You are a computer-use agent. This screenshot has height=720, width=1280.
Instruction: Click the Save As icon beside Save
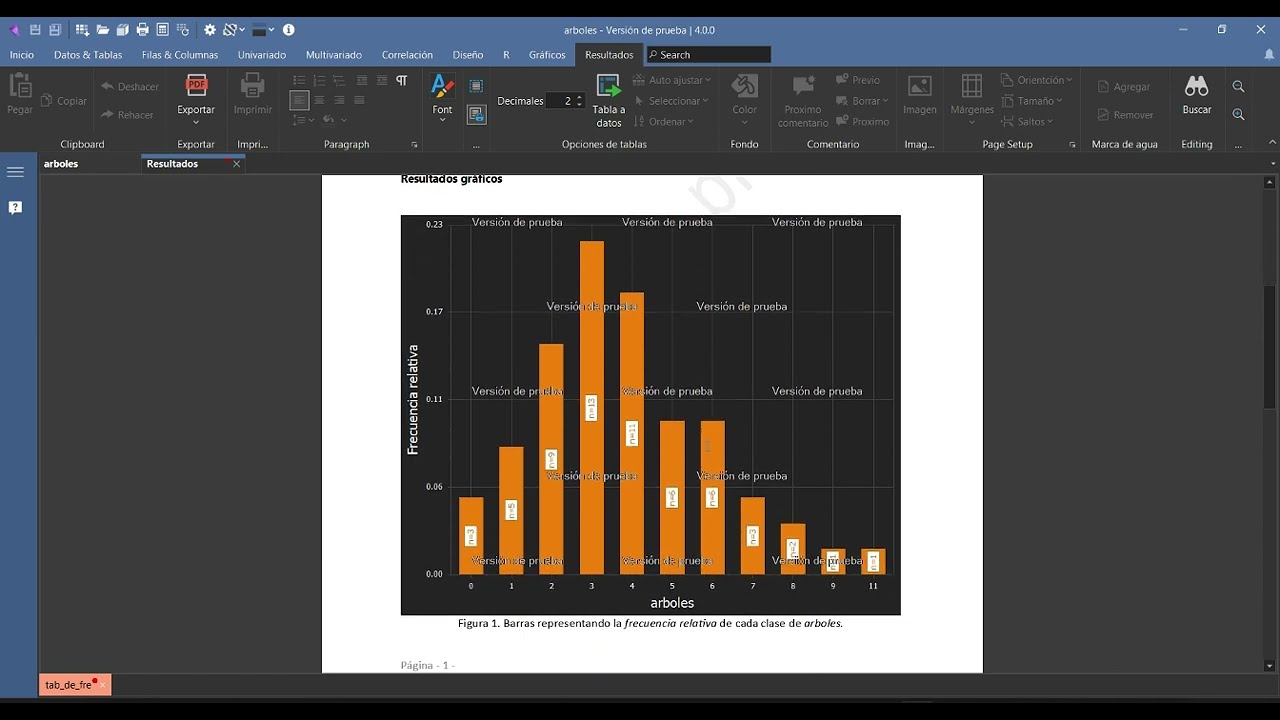pos(55,30)
